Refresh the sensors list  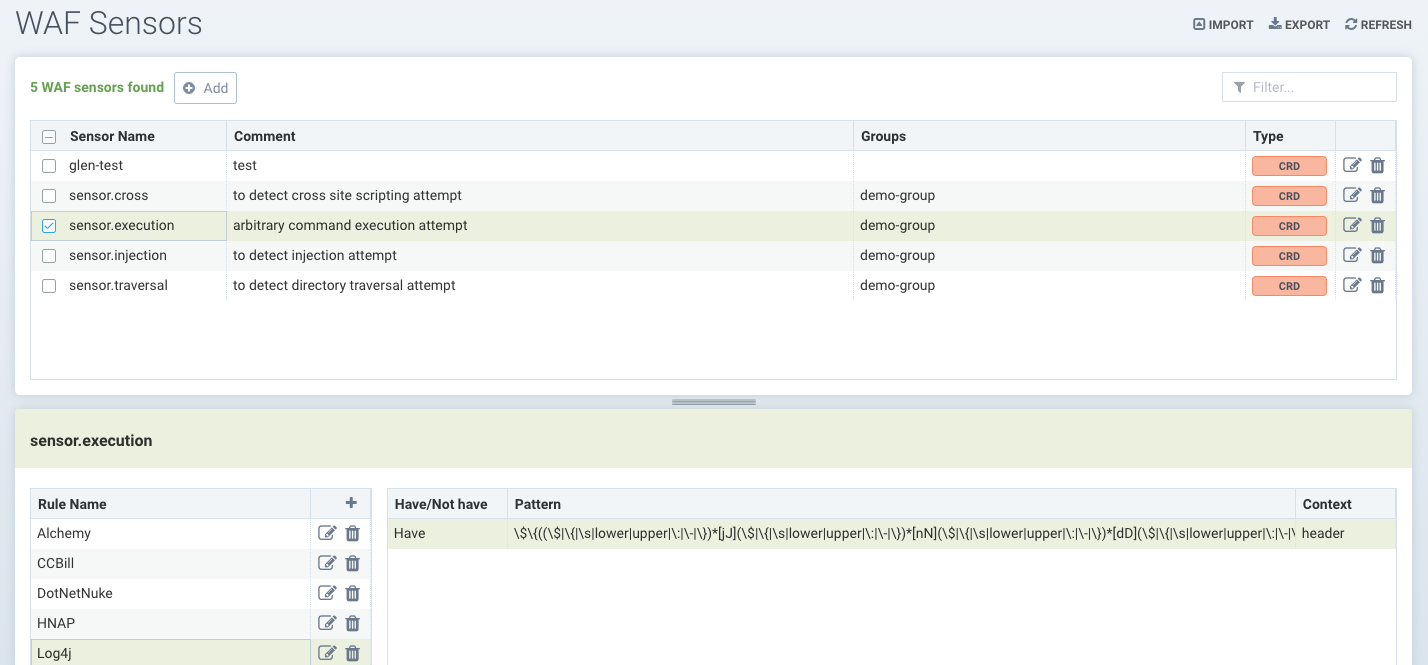pyautogui.click(x=1378, y=25)
